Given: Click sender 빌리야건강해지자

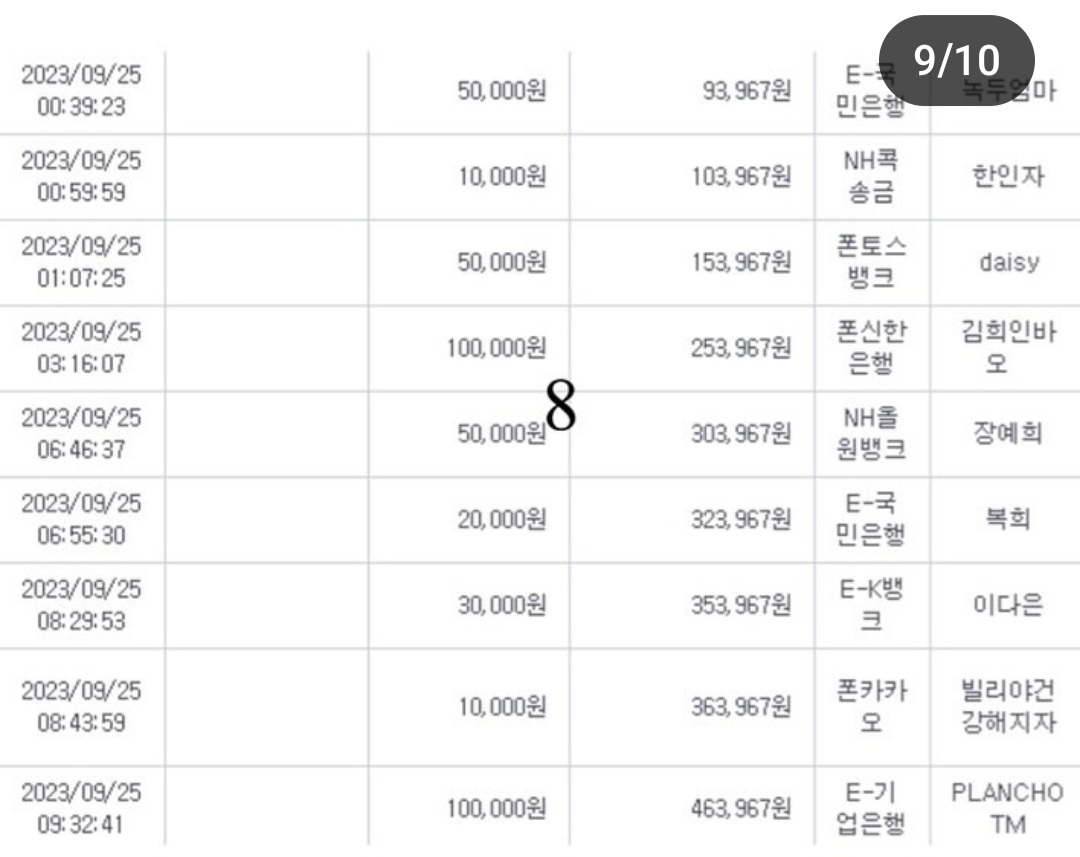Looking at the screenshot, I should coord(1008,707).
